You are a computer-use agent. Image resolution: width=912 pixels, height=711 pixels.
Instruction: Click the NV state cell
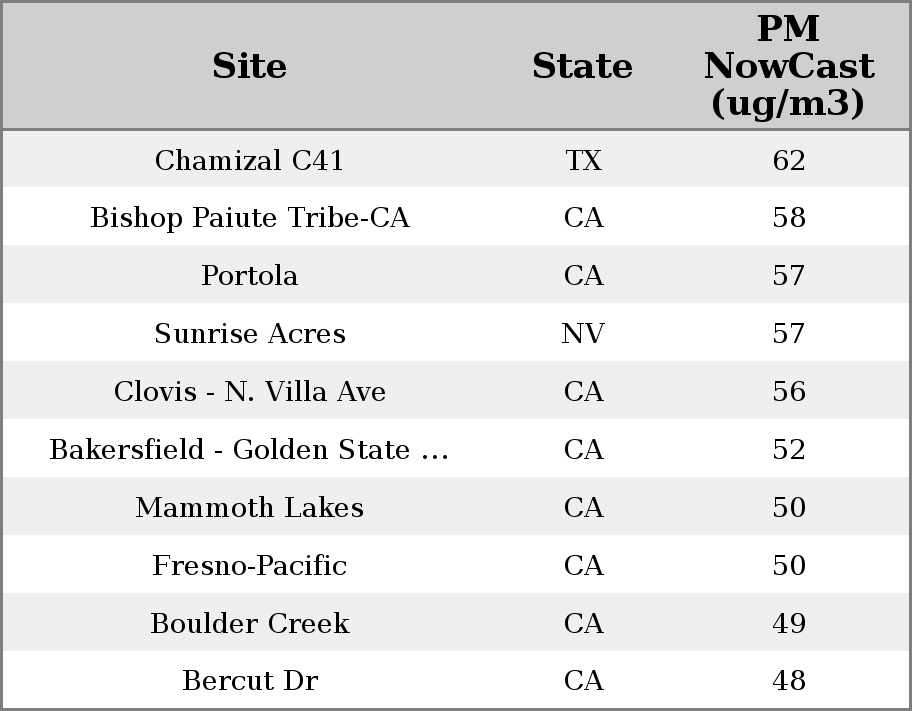[583, 334]
